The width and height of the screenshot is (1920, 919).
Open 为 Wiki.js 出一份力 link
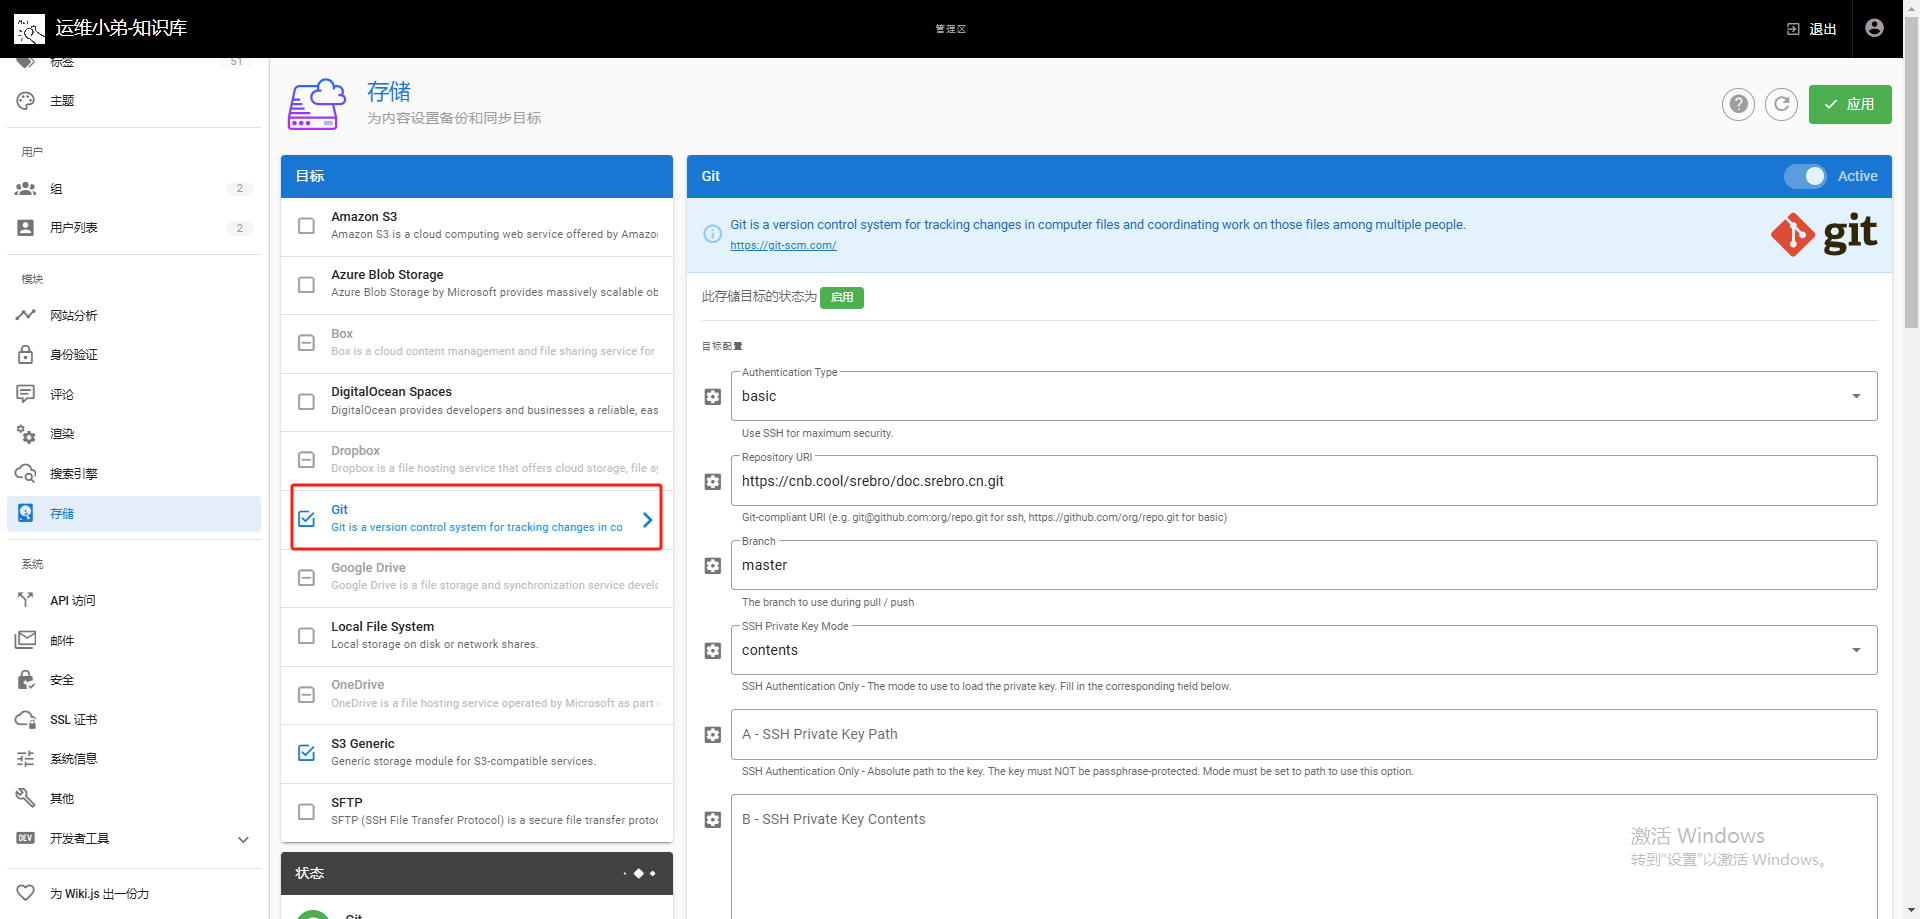click(x=134, y=893)
